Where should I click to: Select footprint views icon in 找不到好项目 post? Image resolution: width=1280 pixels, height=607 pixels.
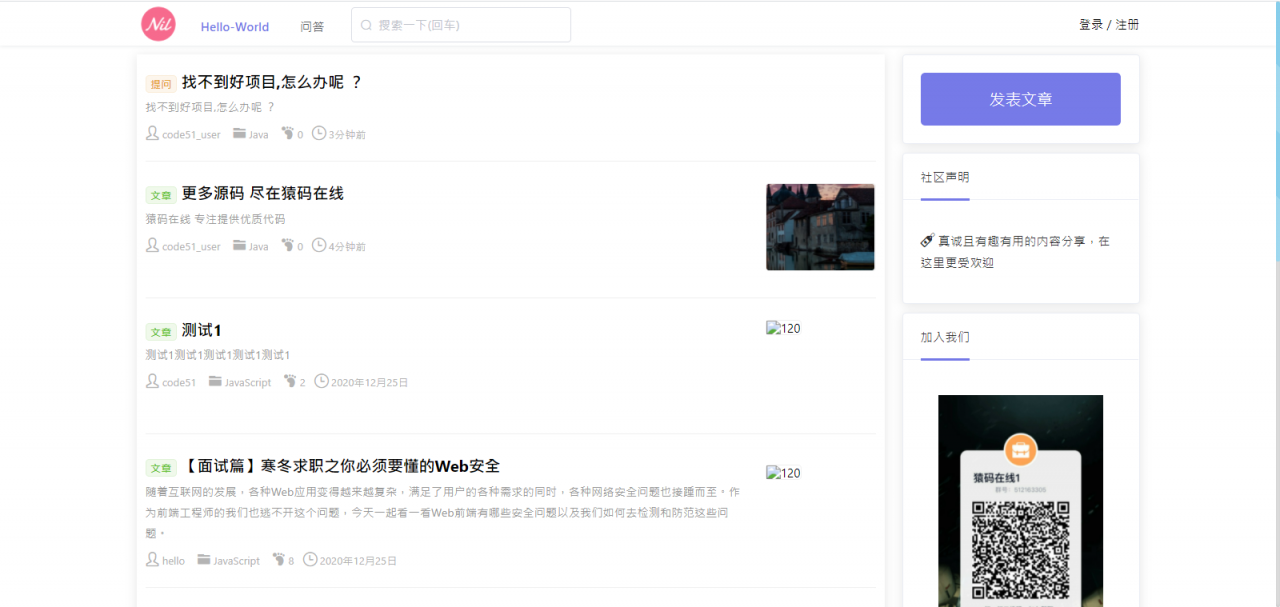(x=288, y=133)
